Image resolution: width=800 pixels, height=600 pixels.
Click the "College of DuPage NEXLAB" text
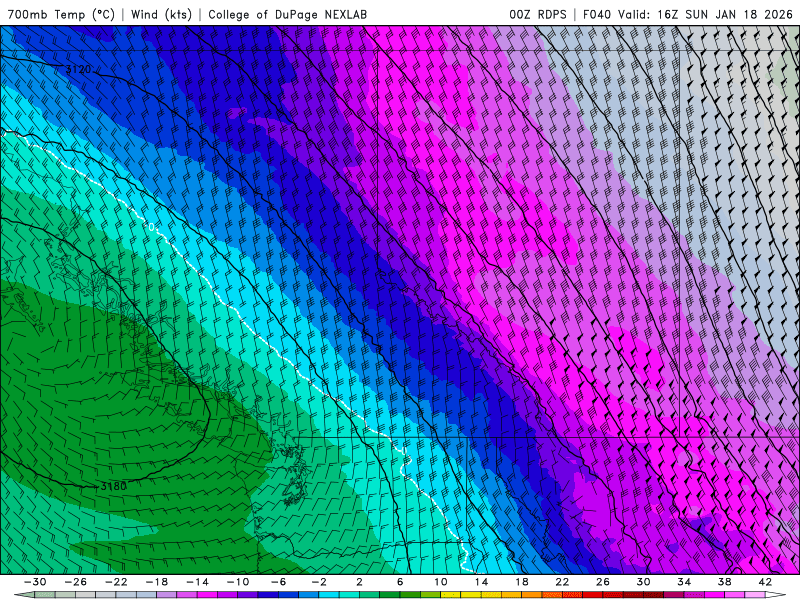click(287, 14)
